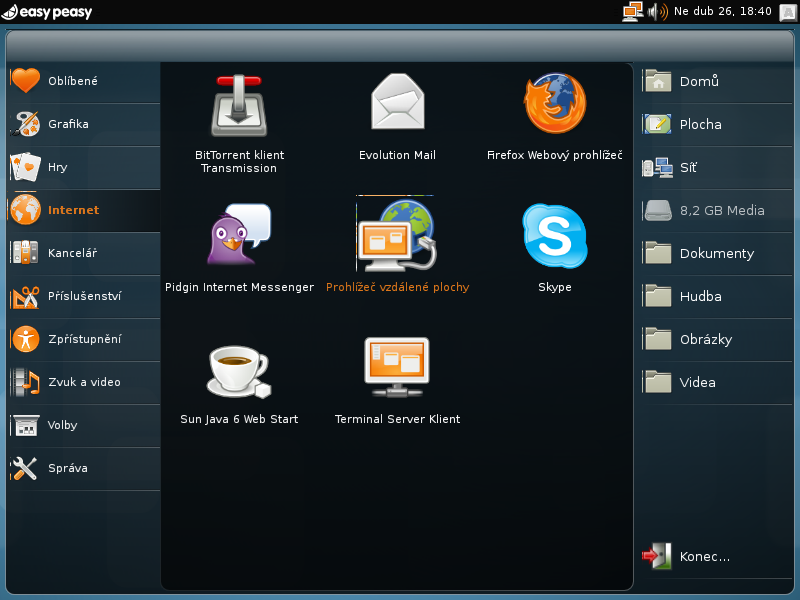Click the Dokumenty place label
Image resolution: width=800 pixels, height=600 pixels.
(717, 254)
